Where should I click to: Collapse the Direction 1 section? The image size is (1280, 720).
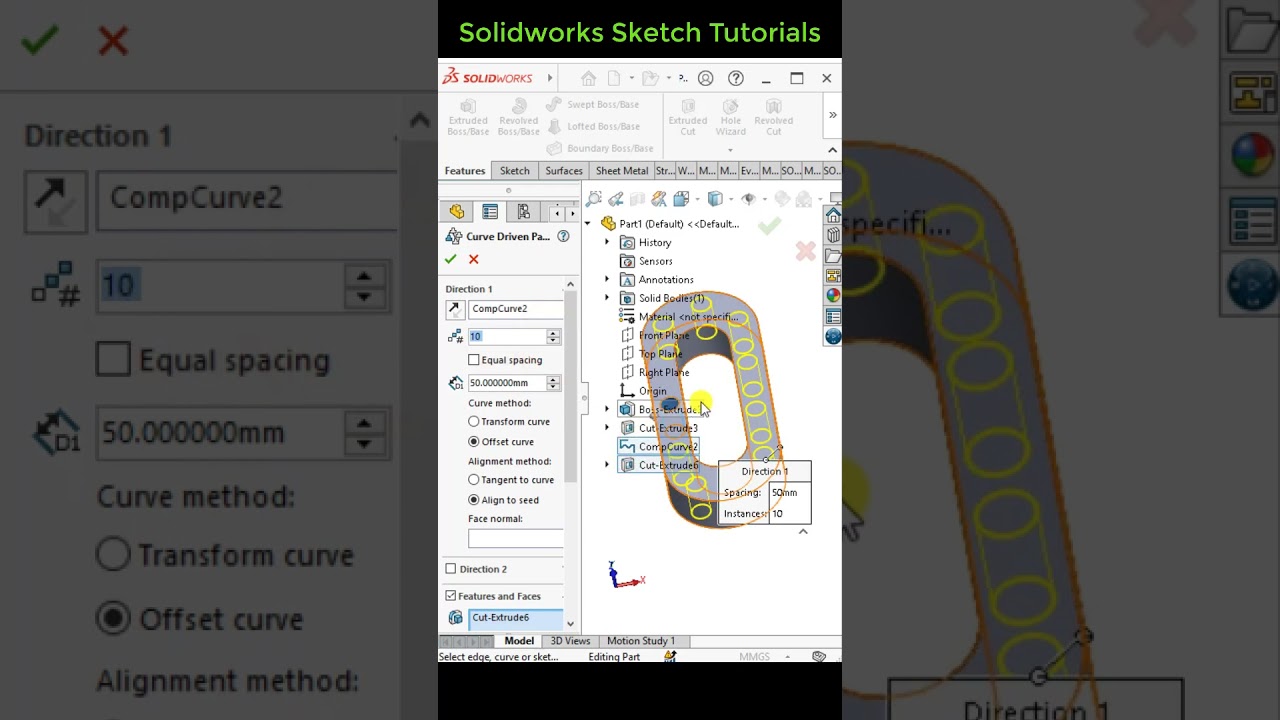point(570,286)
